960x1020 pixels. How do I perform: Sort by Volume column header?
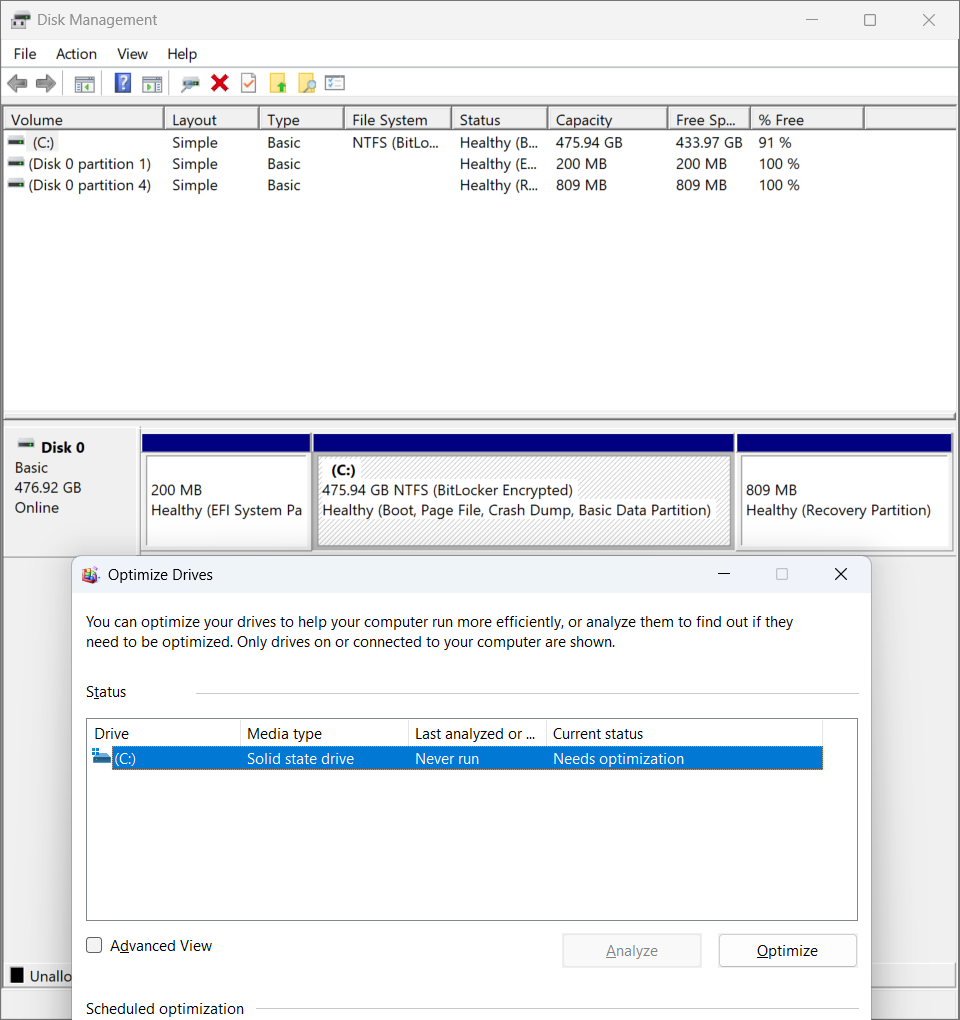coord(84,120)
